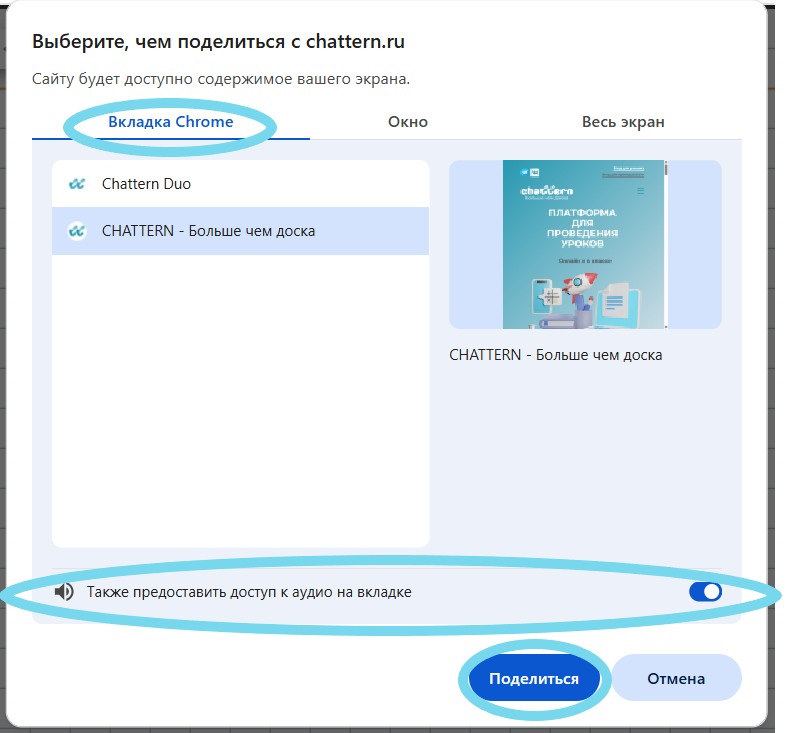Click the CHATTERN board tab favicon

click(76, 231)
